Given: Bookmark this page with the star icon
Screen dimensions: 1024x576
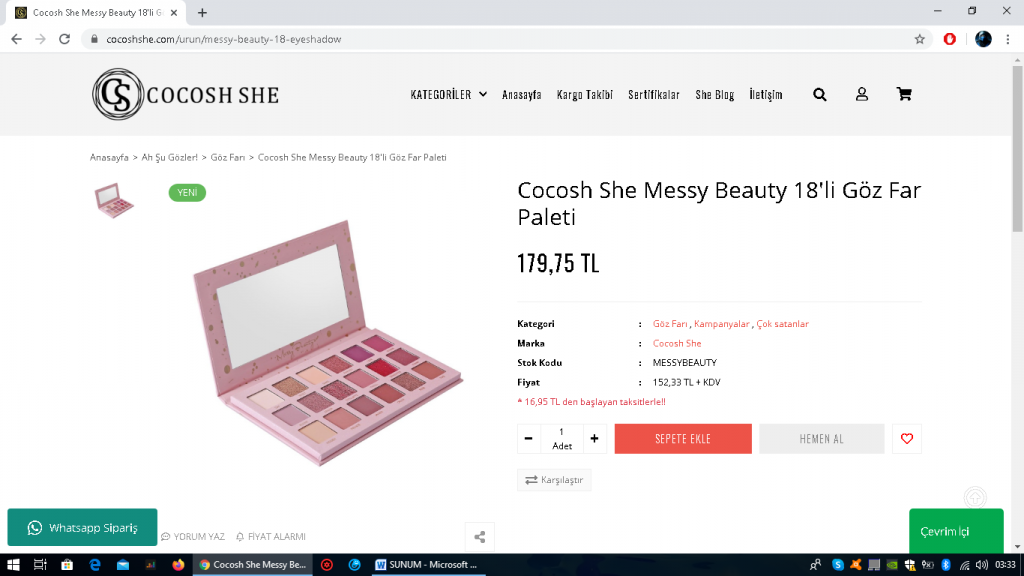Looking at the screenshot, I should tap(919, 39).
